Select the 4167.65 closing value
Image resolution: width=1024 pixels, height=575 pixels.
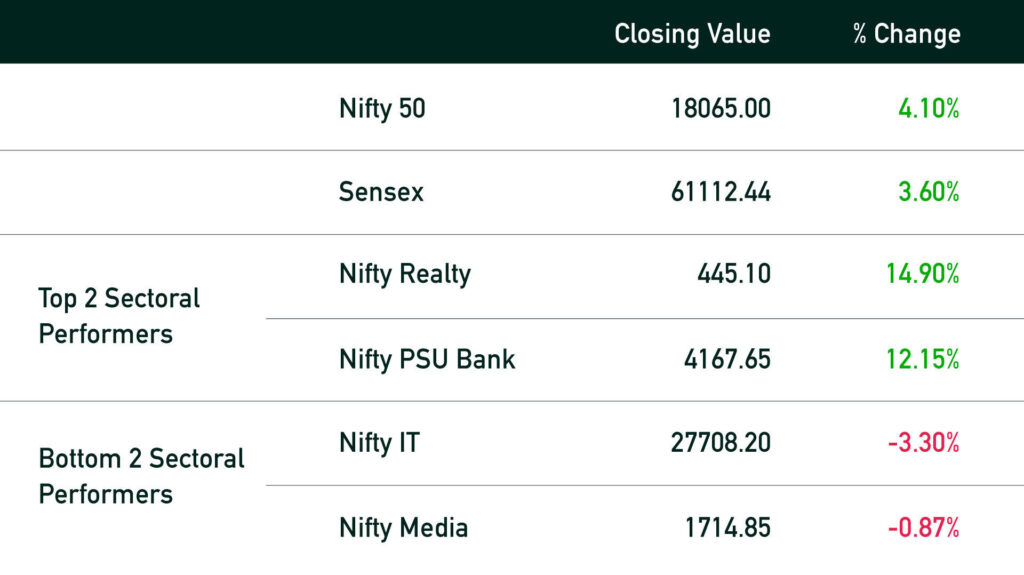point(728,359)
